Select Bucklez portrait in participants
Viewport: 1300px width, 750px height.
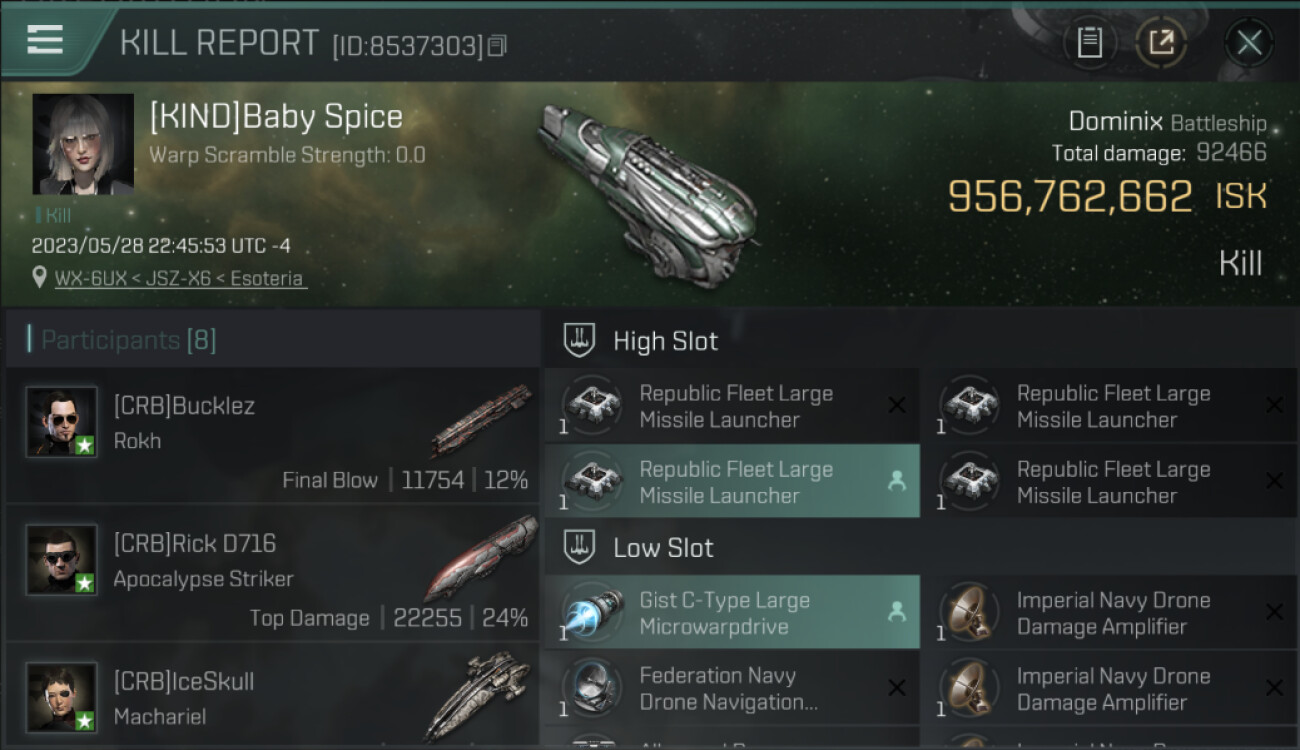click(62, 422)
